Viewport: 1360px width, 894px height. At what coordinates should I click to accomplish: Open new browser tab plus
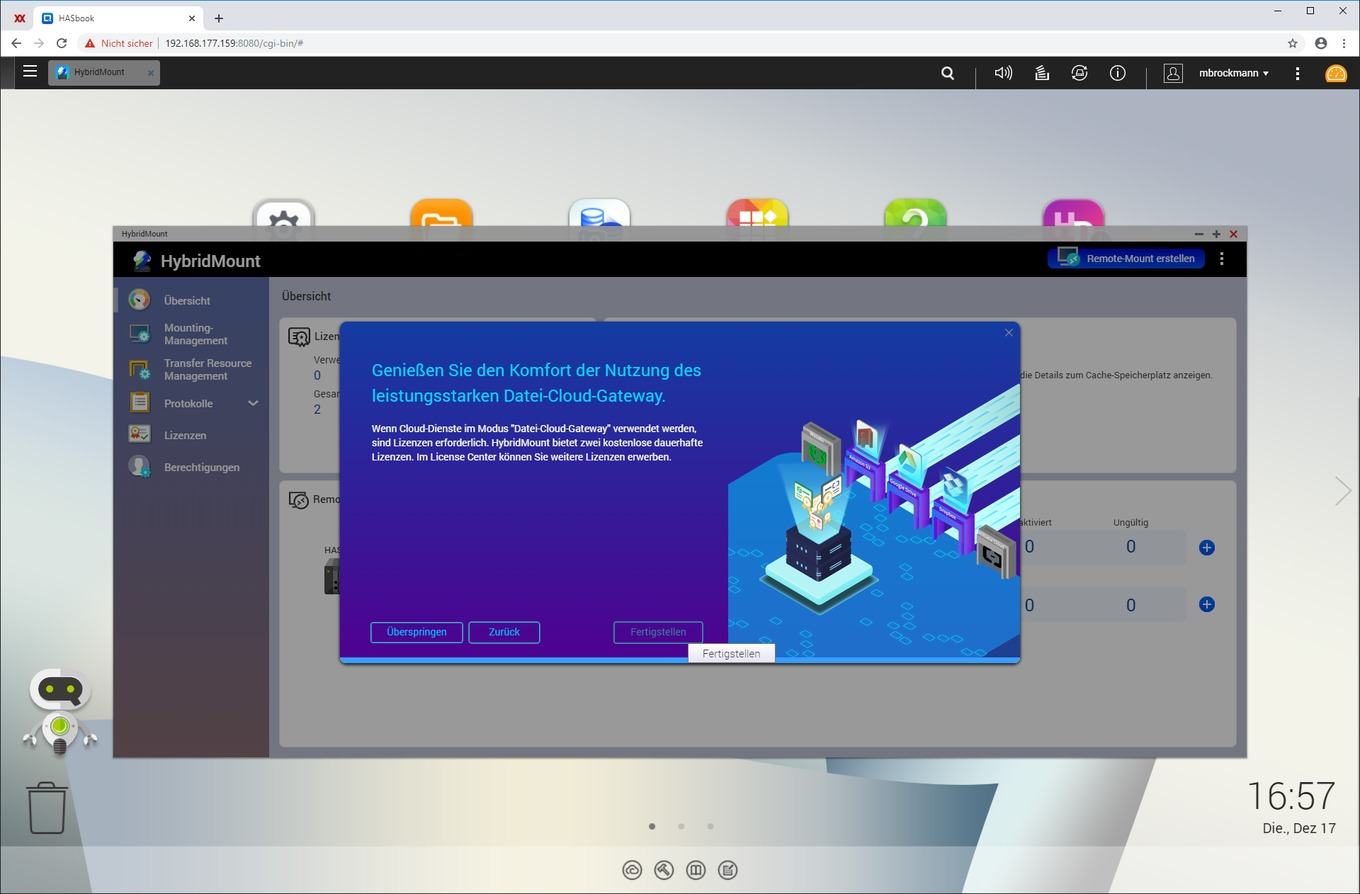pyautogui.click(x=218, y=18)
